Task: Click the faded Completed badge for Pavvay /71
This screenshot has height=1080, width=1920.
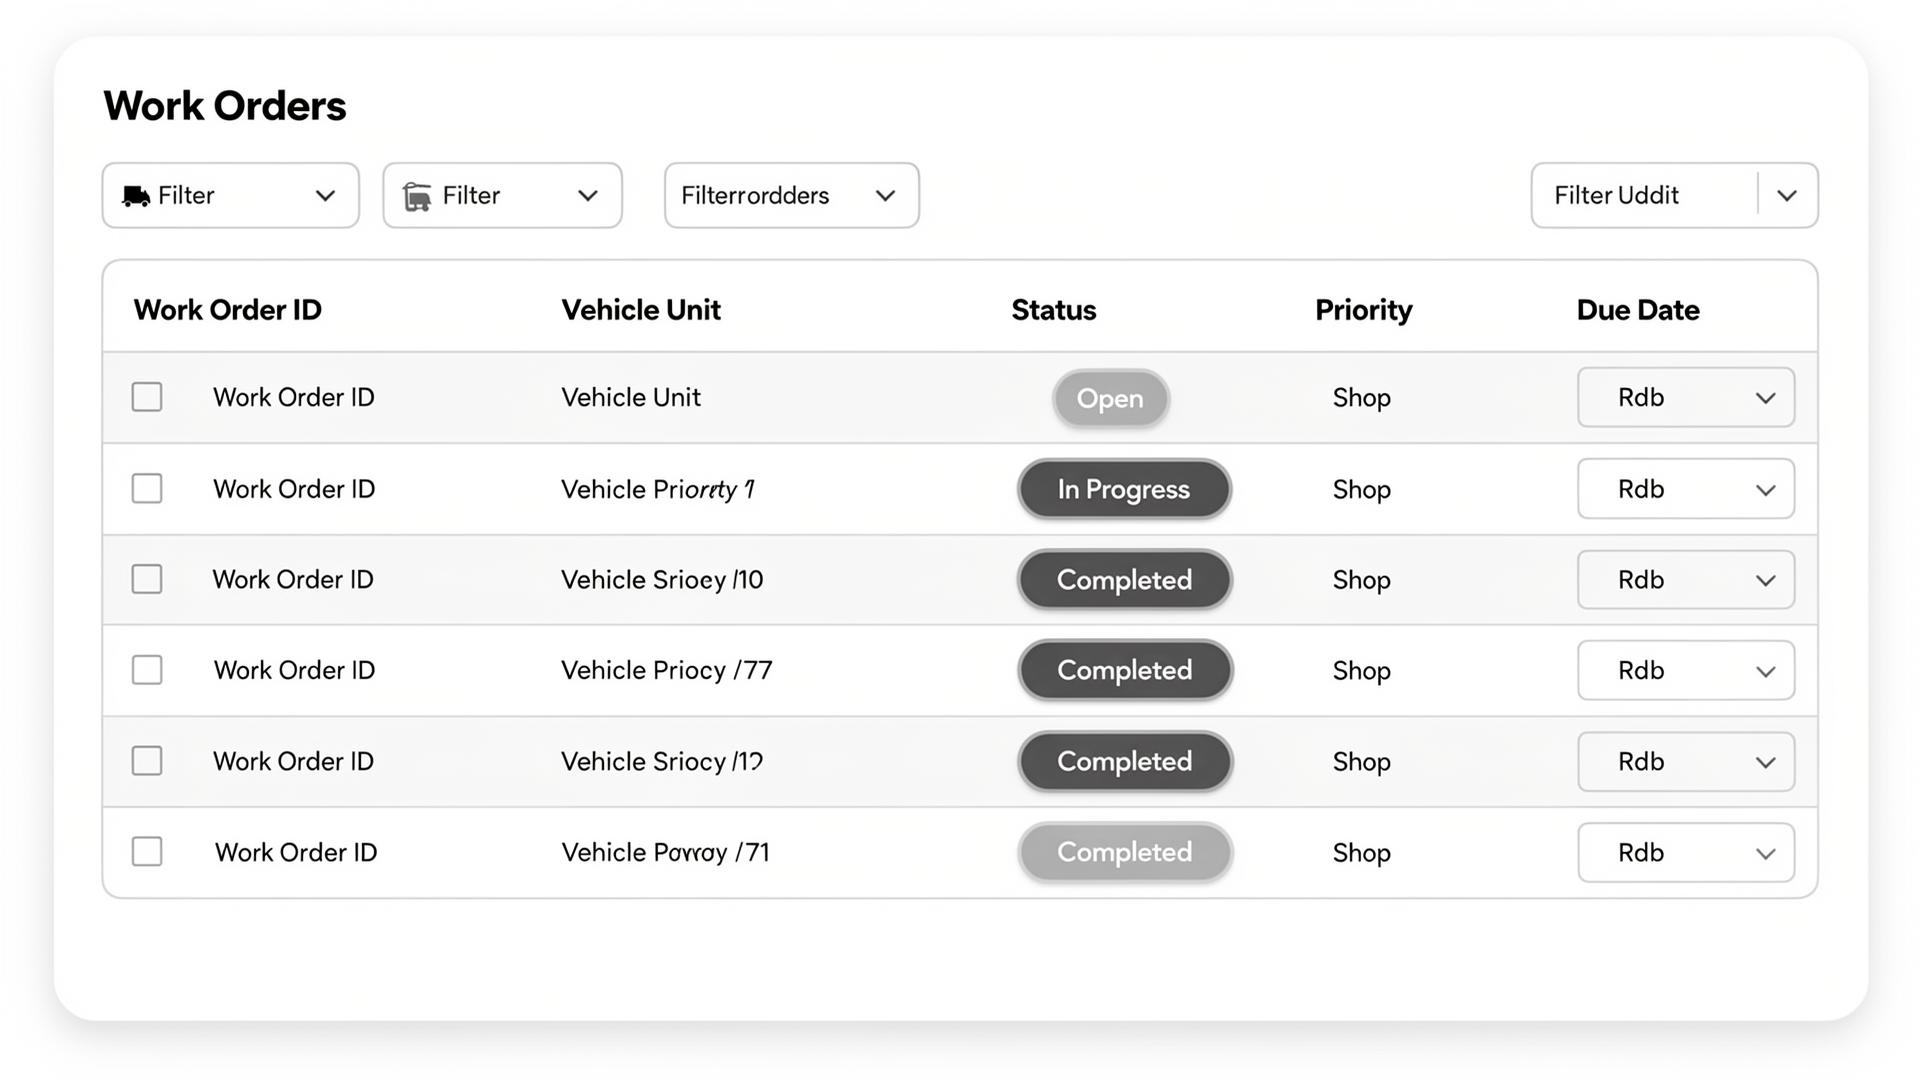Action: coord(1125,852)
